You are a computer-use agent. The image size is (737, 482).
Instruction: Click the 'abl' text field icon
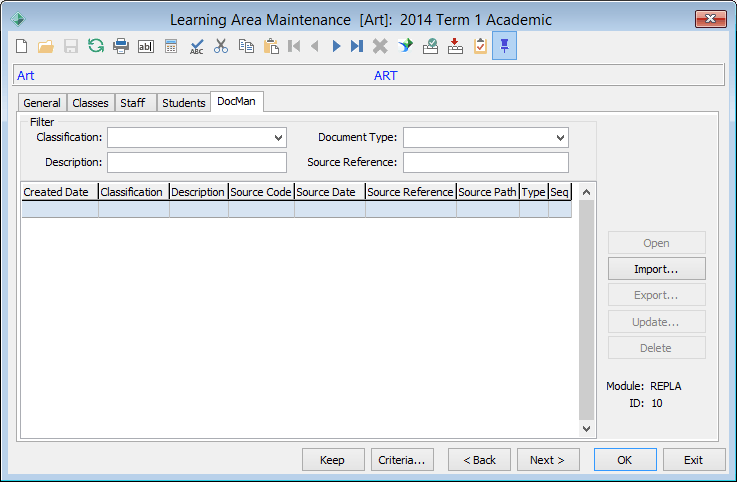pos(146,46)
